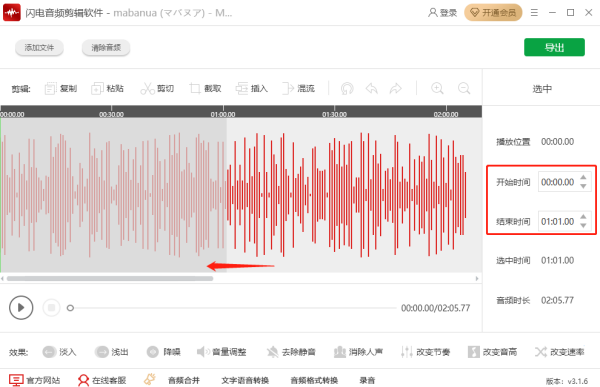This screenshot has width=600, height=387.
Task: Apply the Fade Out (浅出) effect
Action: tap(111, 351)
